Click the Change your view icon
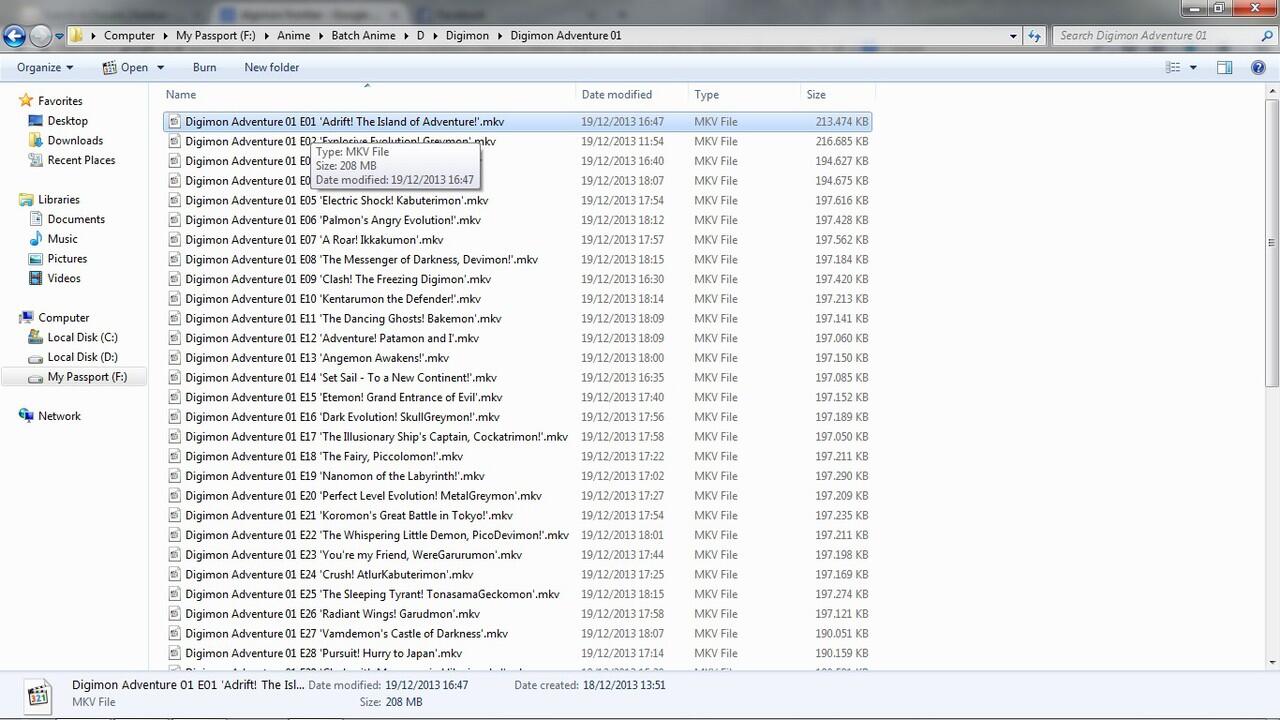The height and width of the screenshot is (720, 1280). click(1173, 67)
